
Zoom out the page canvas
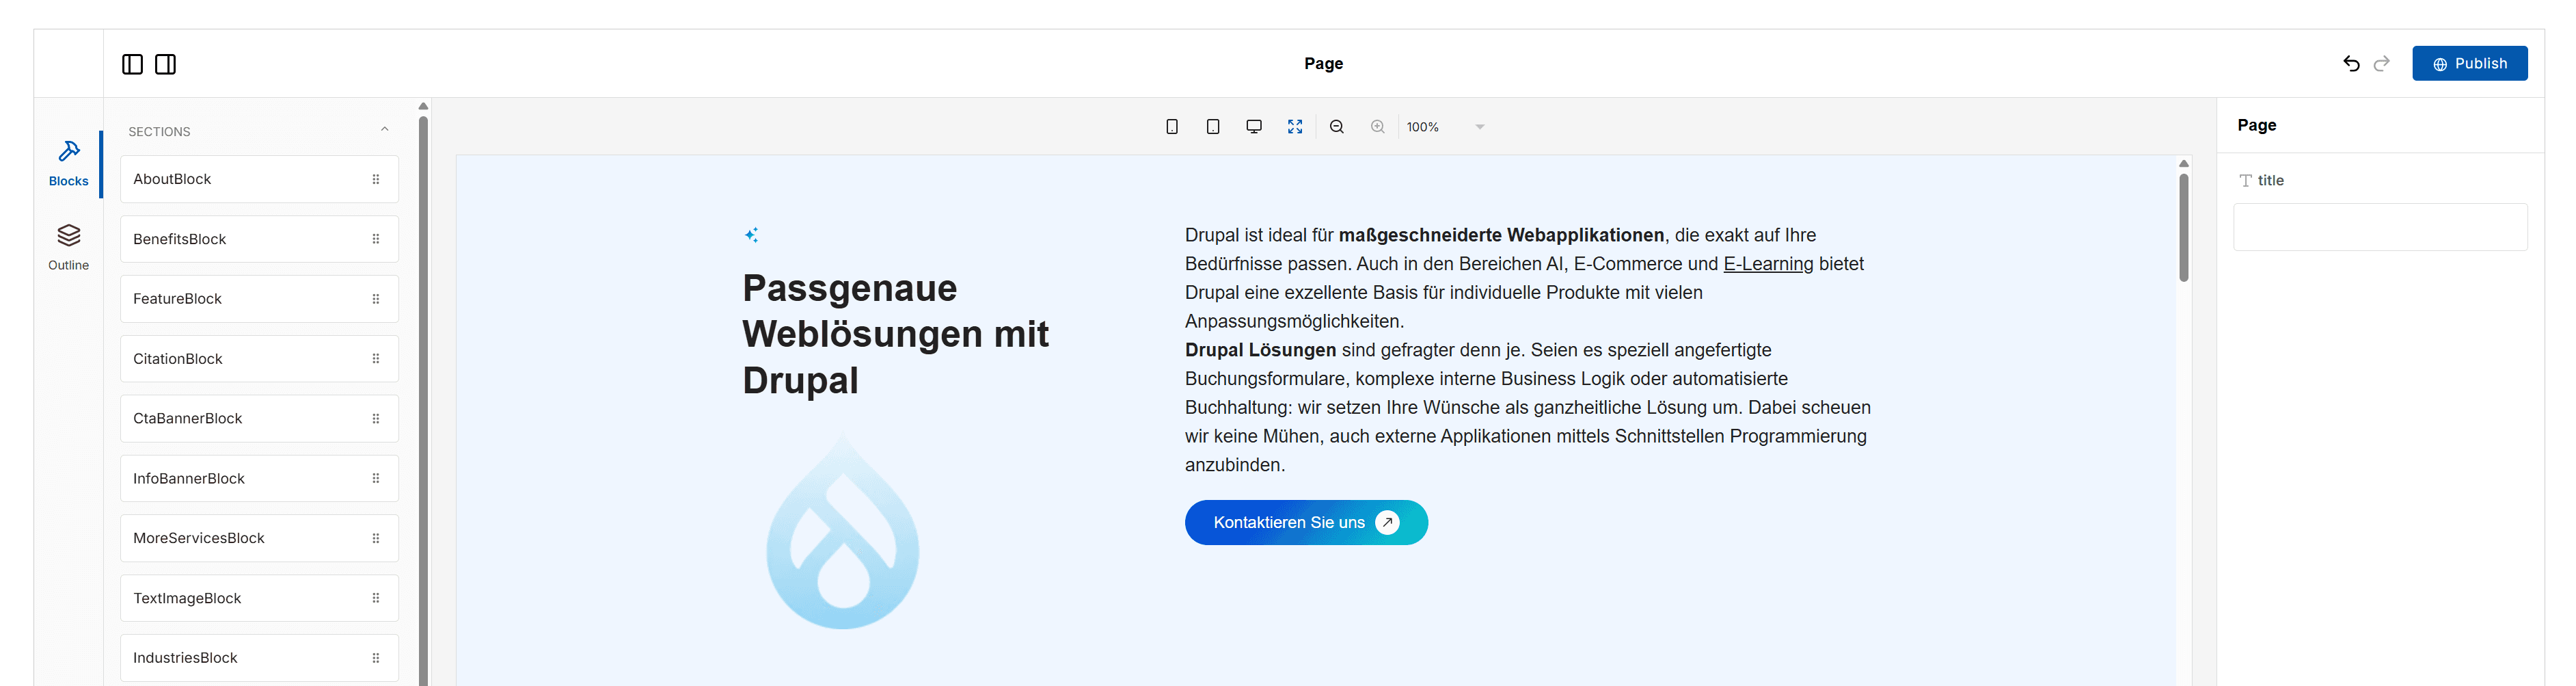1337,126
